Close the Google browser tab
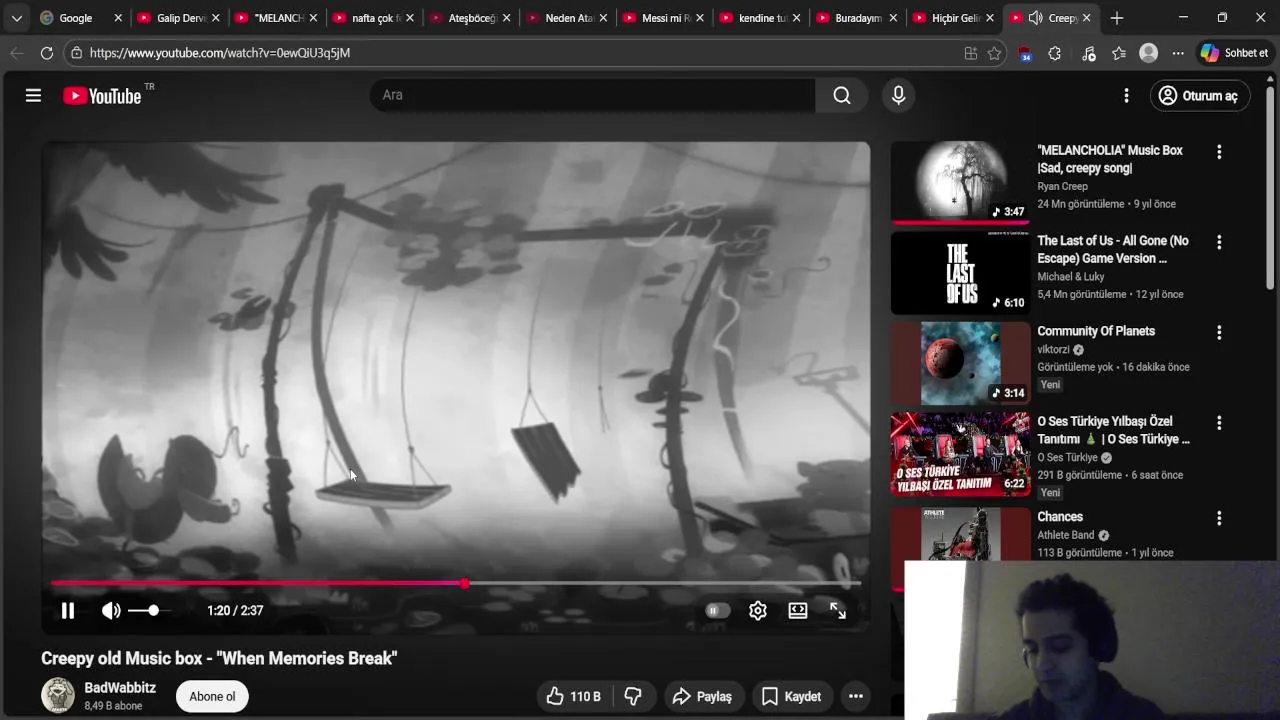 click(117, 18)
